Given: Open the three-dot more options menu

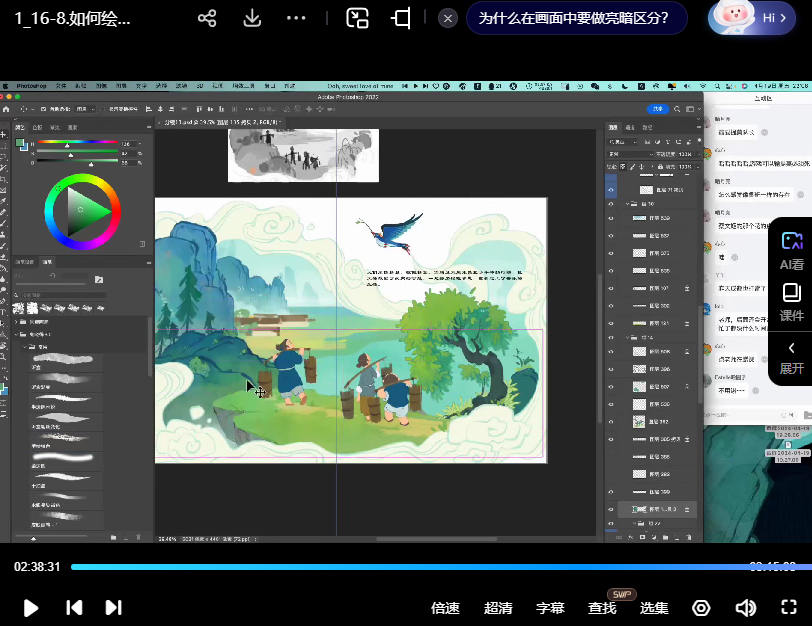Looking at the screenshot, I should pos(297,18).
